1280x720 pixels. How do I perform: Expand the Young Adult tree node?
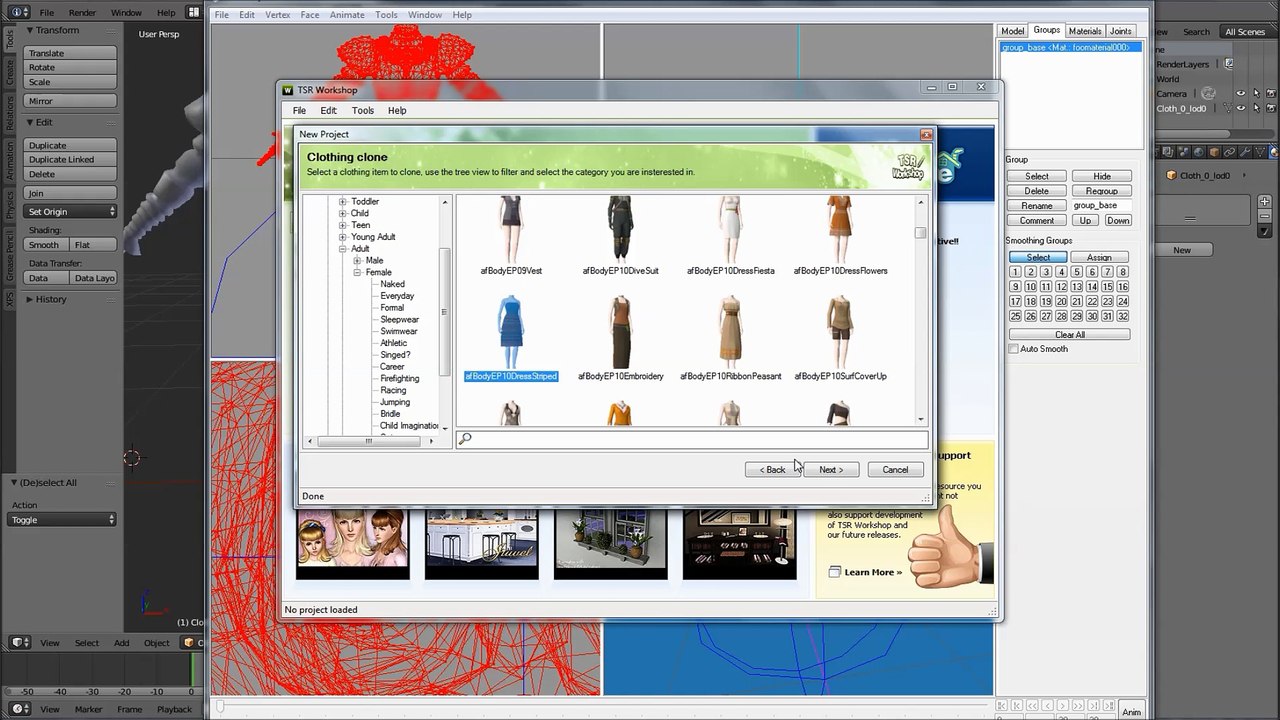[343, 237]
